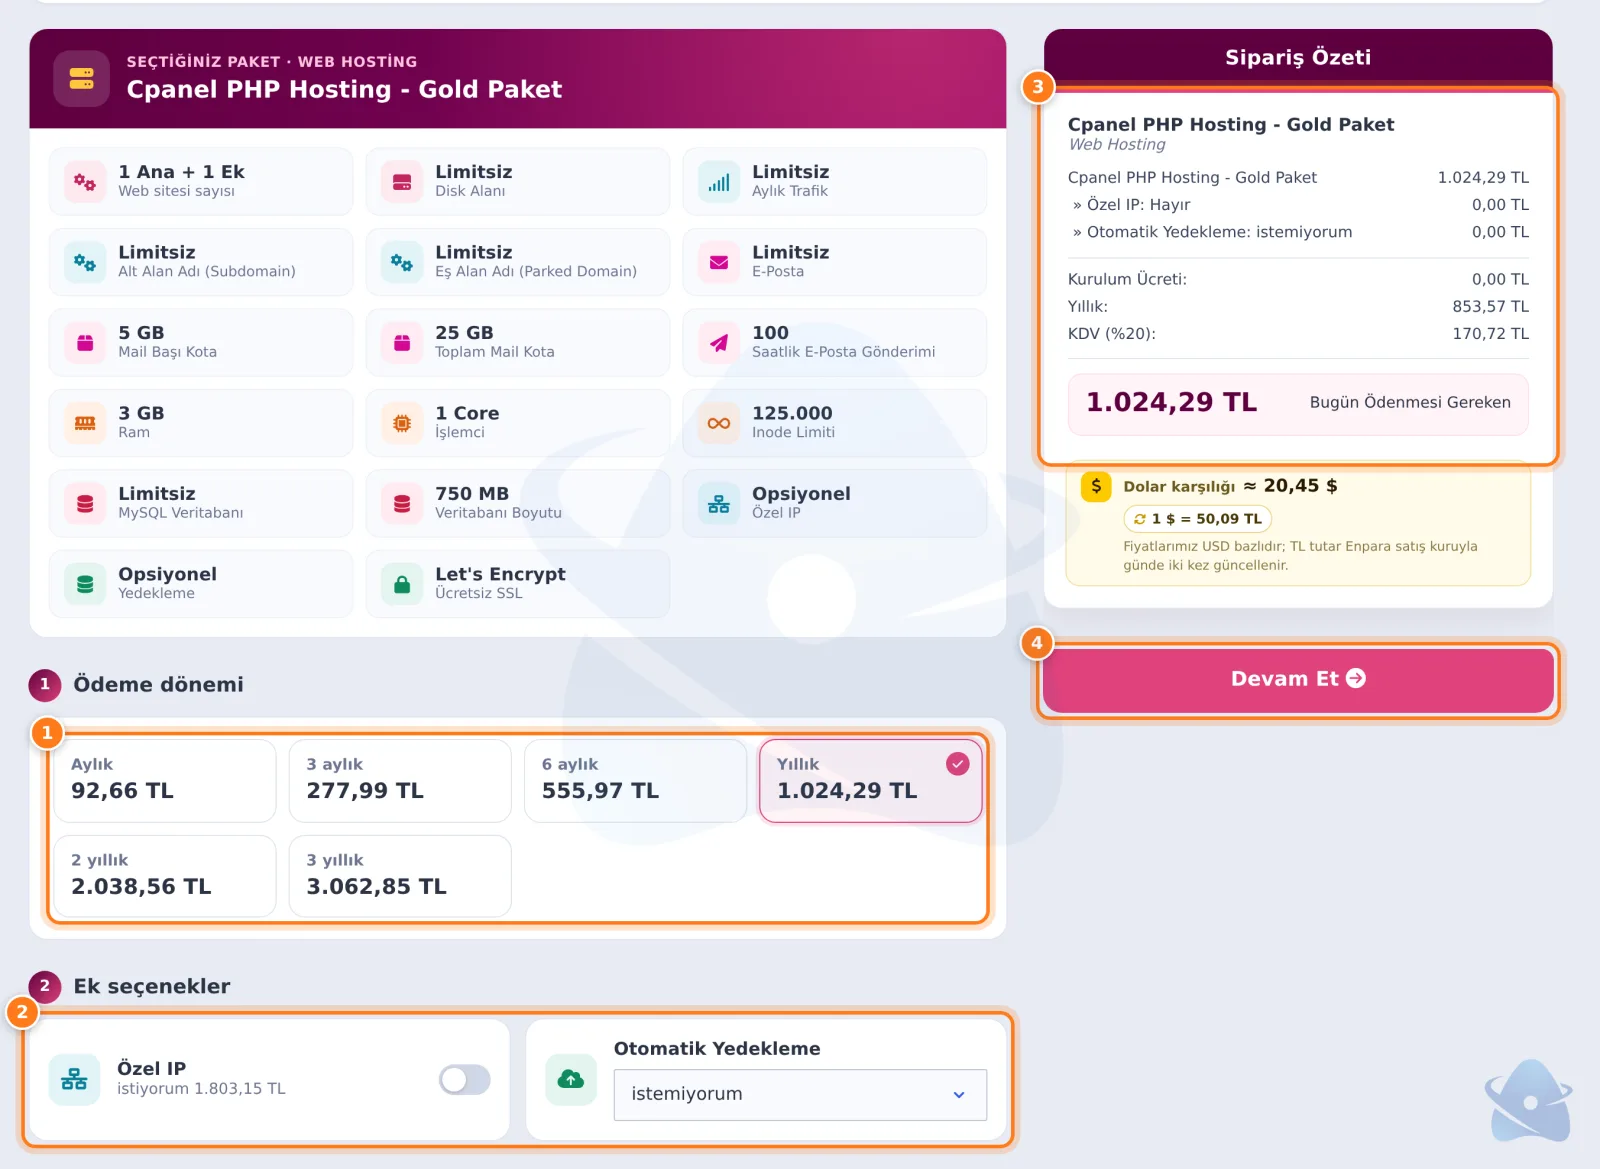Click the Dolar karşılığı 20,45 $ text

click(x=1230, y=486)
